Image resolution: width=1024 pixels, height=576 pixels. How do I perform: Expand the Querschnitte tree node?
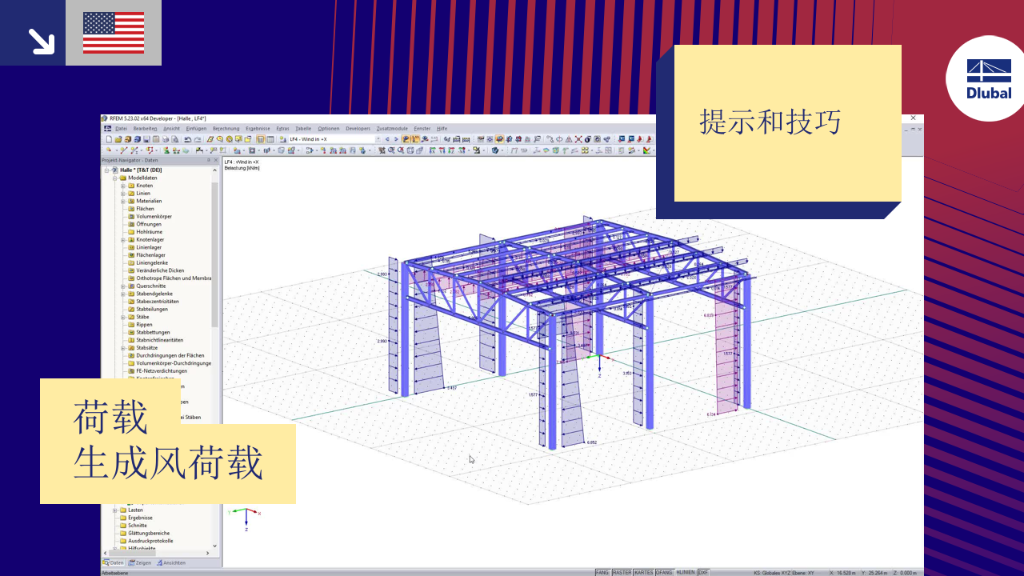pos(123,286)
